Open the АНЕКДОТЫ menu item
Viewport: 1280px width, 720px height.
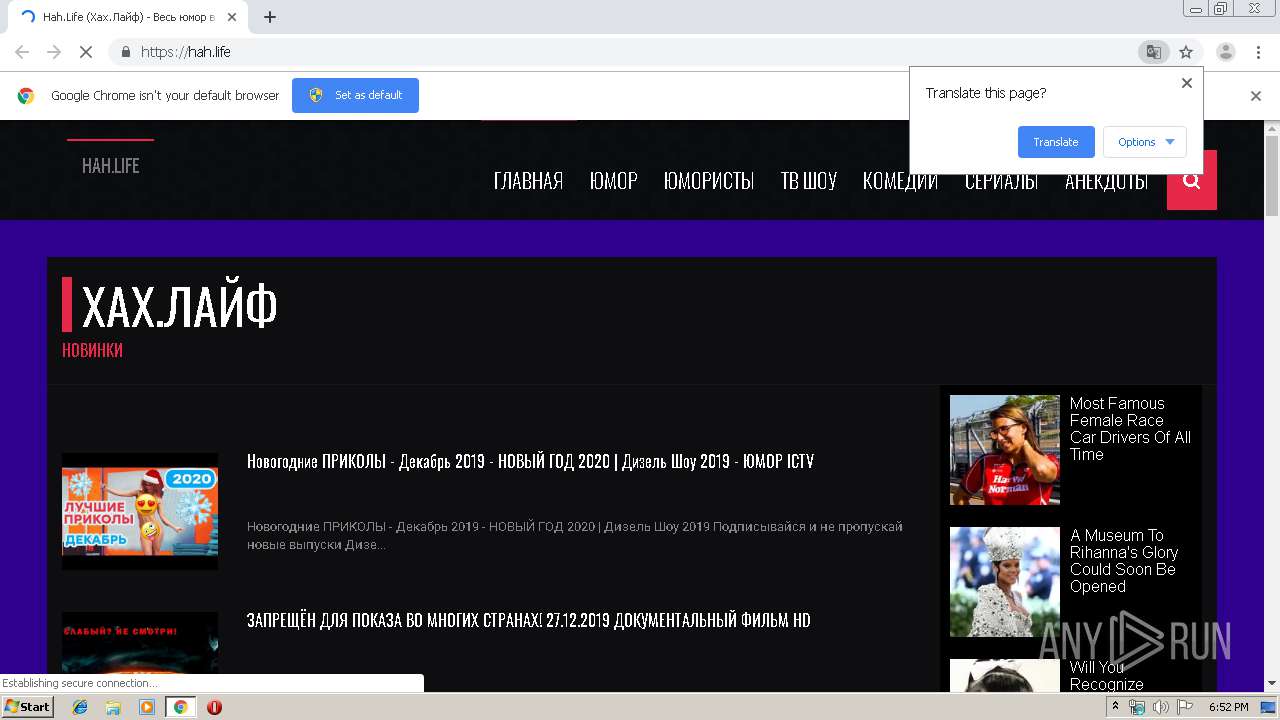pos(1106,181)
